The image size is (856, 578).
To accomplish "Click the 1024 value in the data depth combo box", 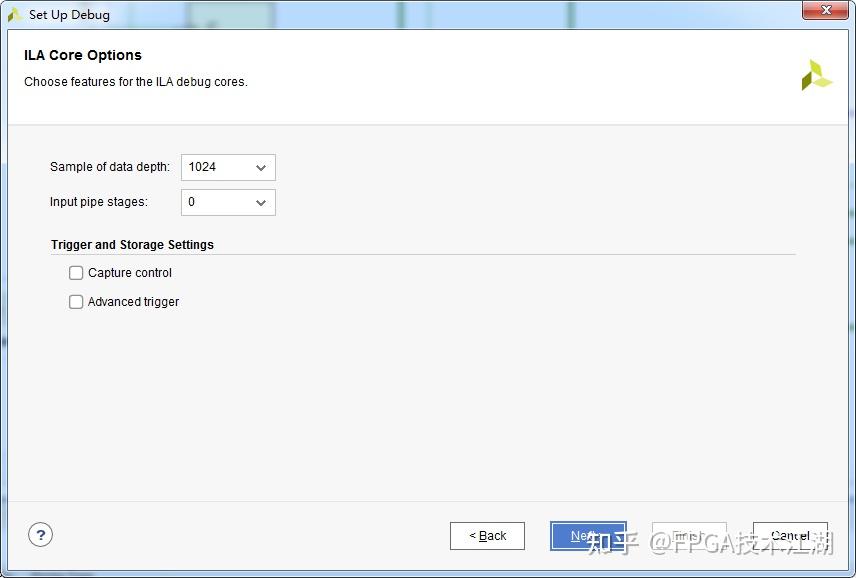I will (x=202, y=167).
